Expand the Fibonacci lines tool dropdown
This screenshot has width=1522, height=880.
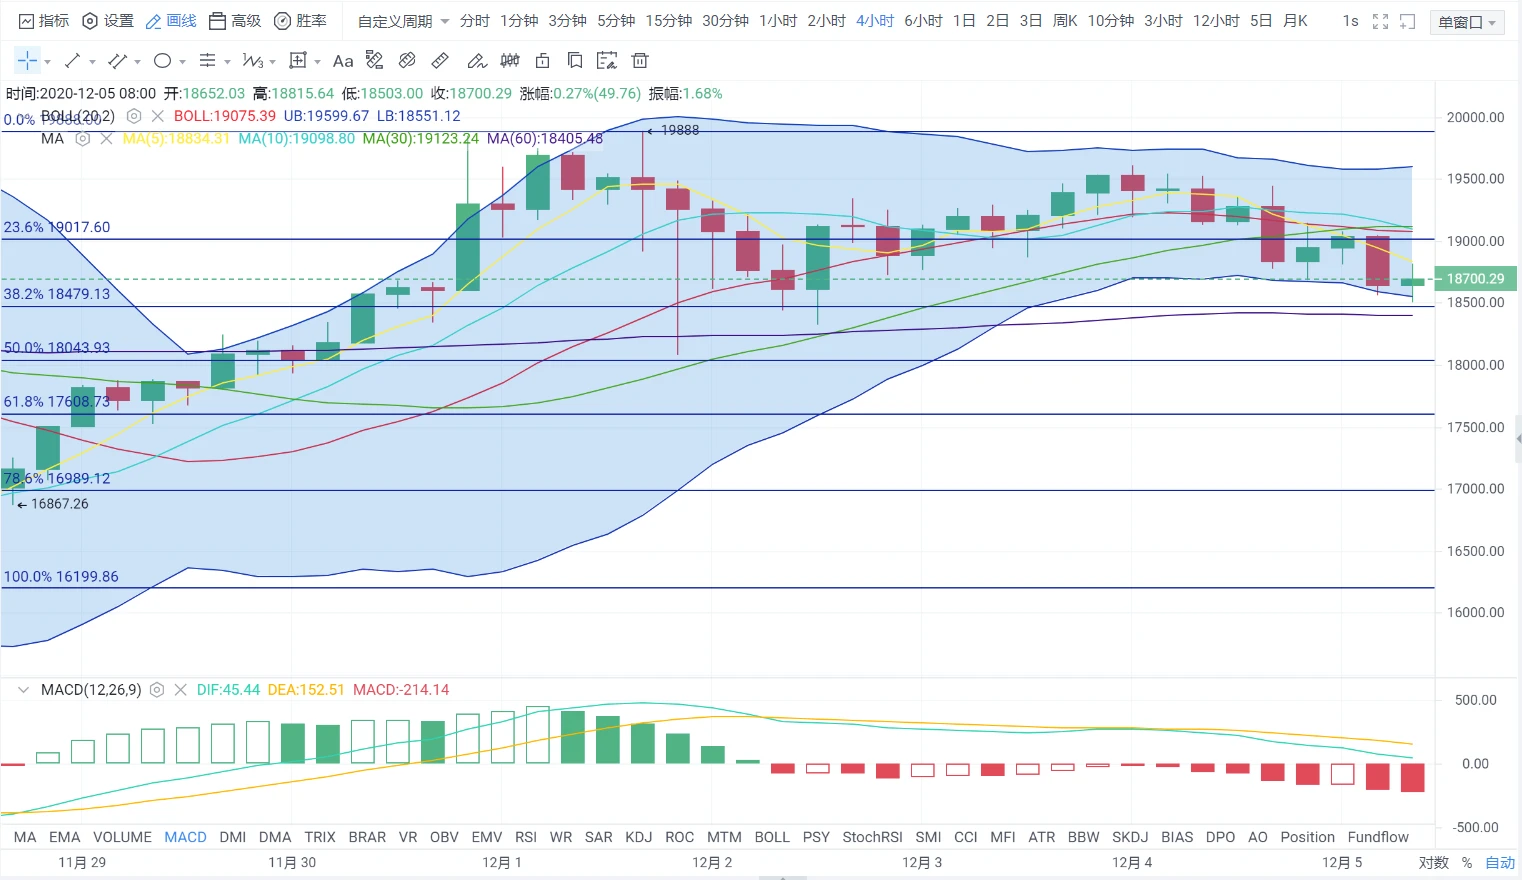tap(227, 62)
